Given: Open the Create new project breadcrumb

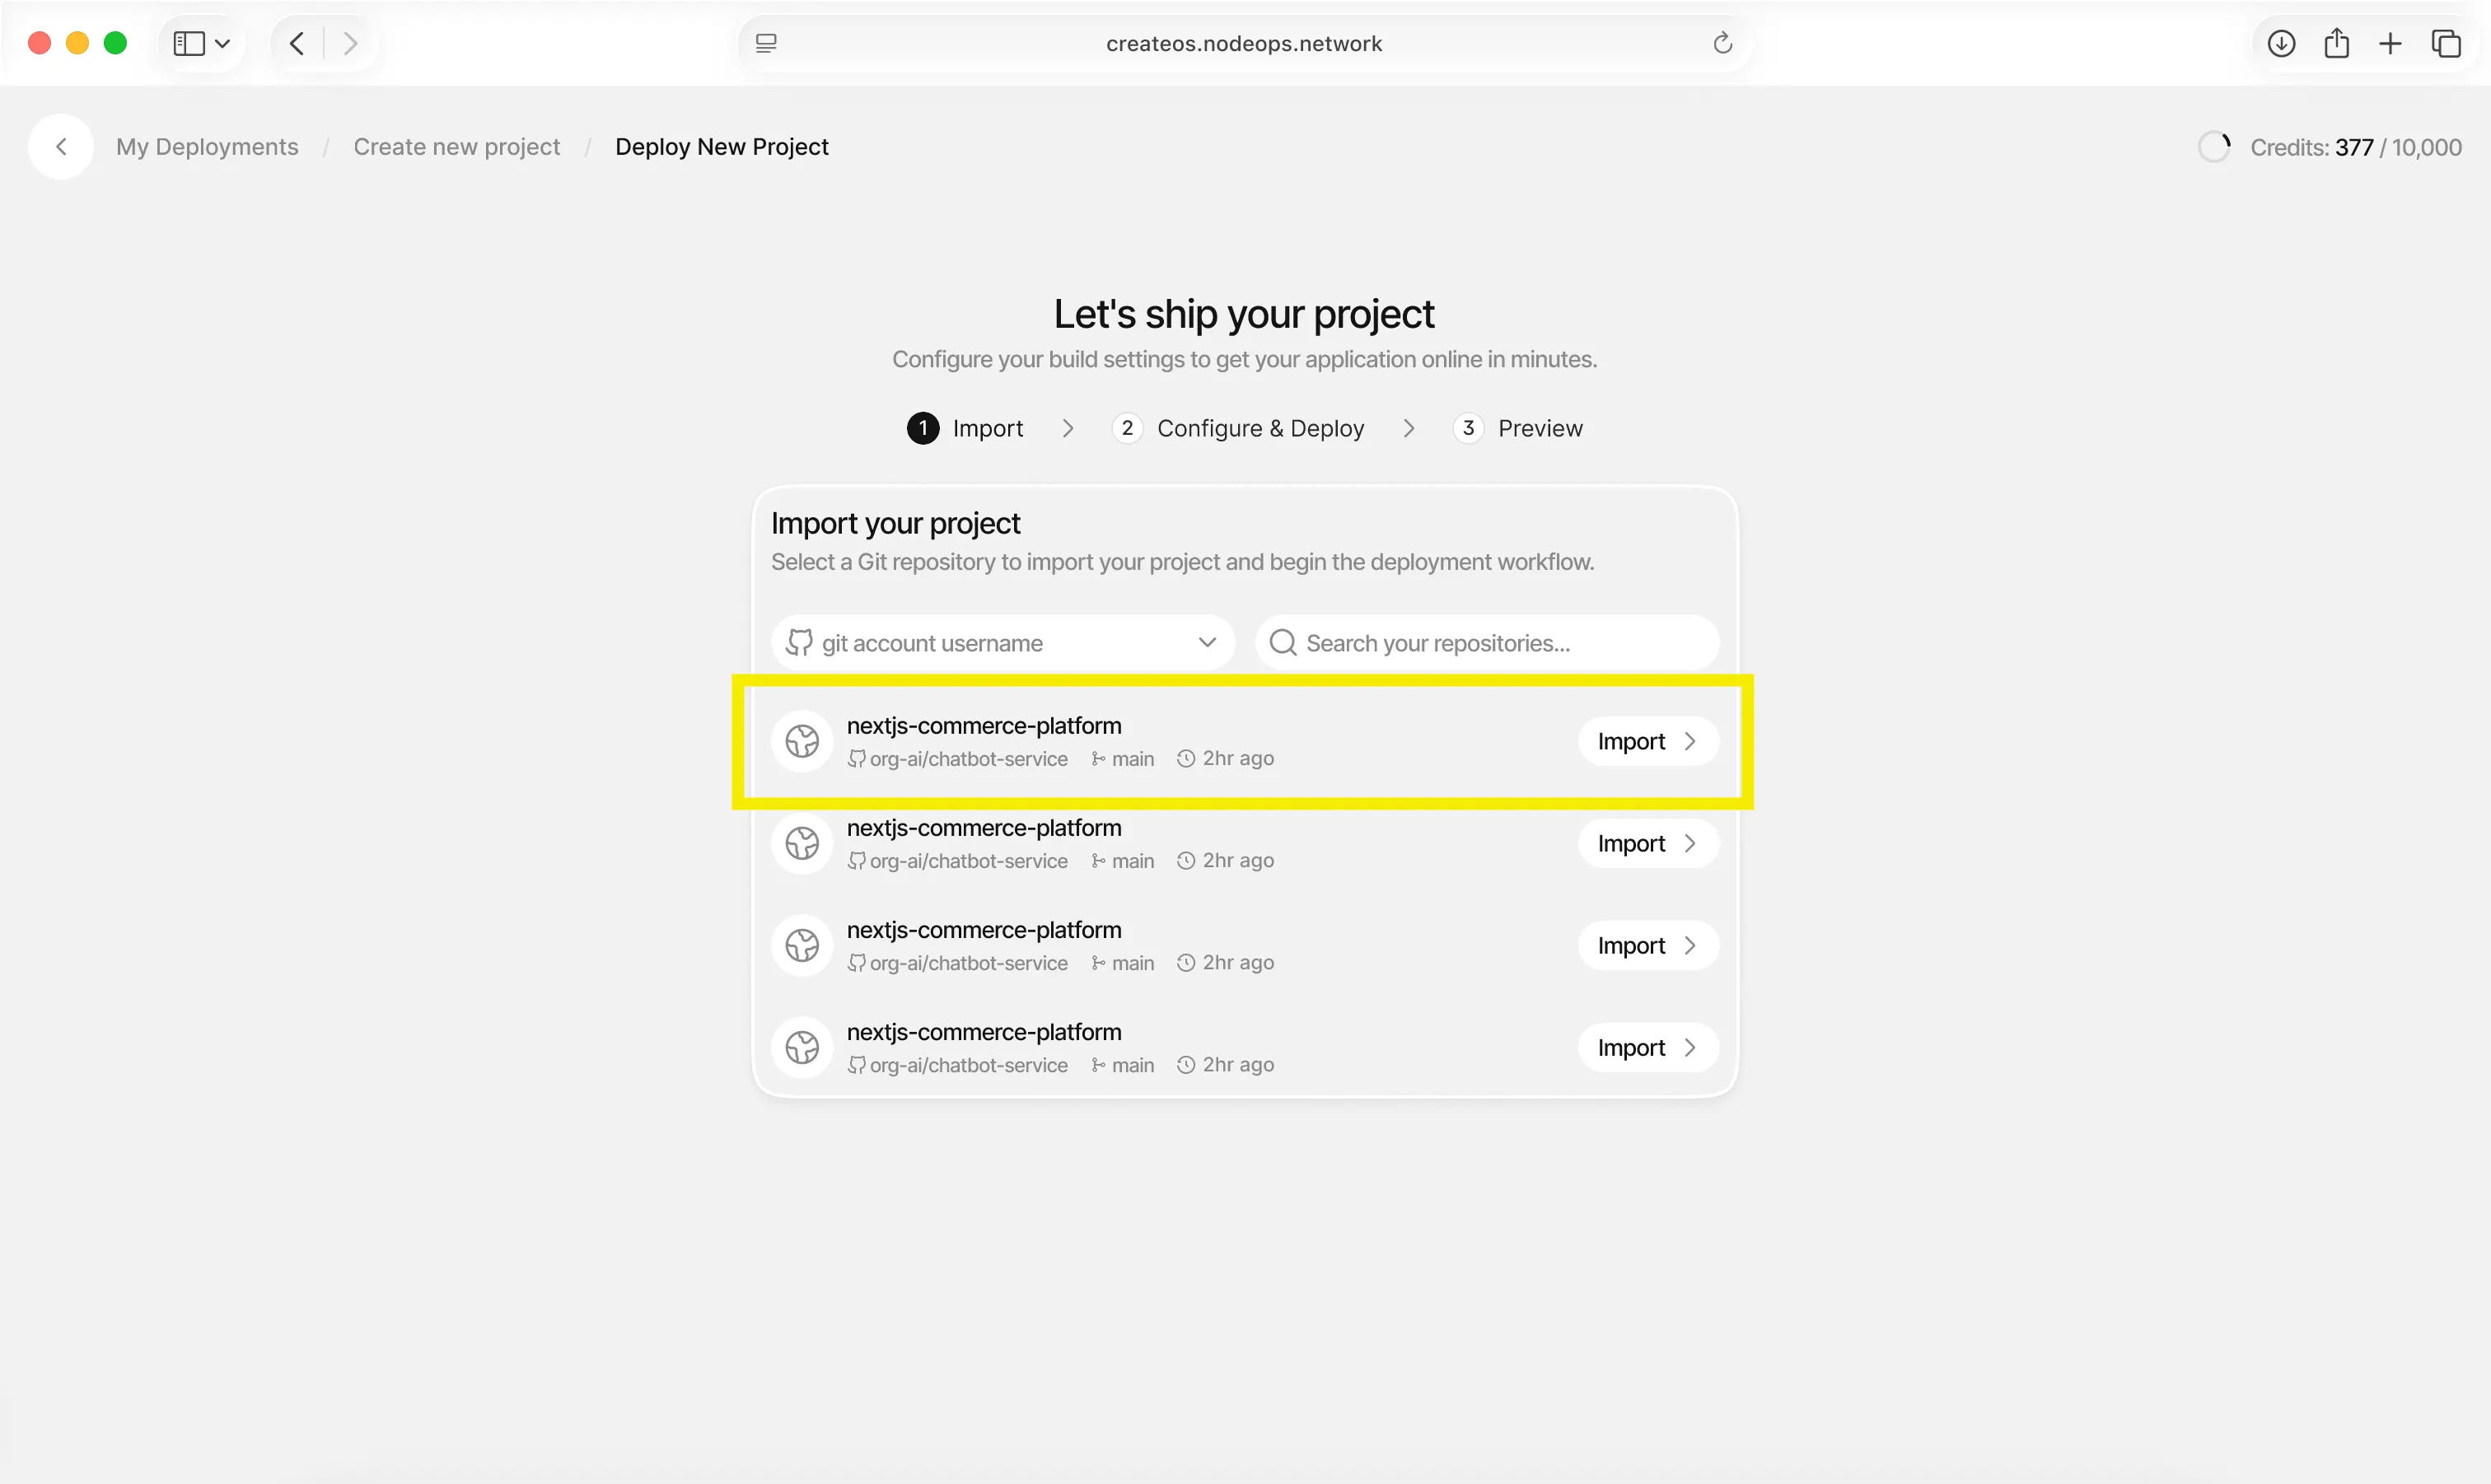Looking at the screenshot, I should (456, 147).
